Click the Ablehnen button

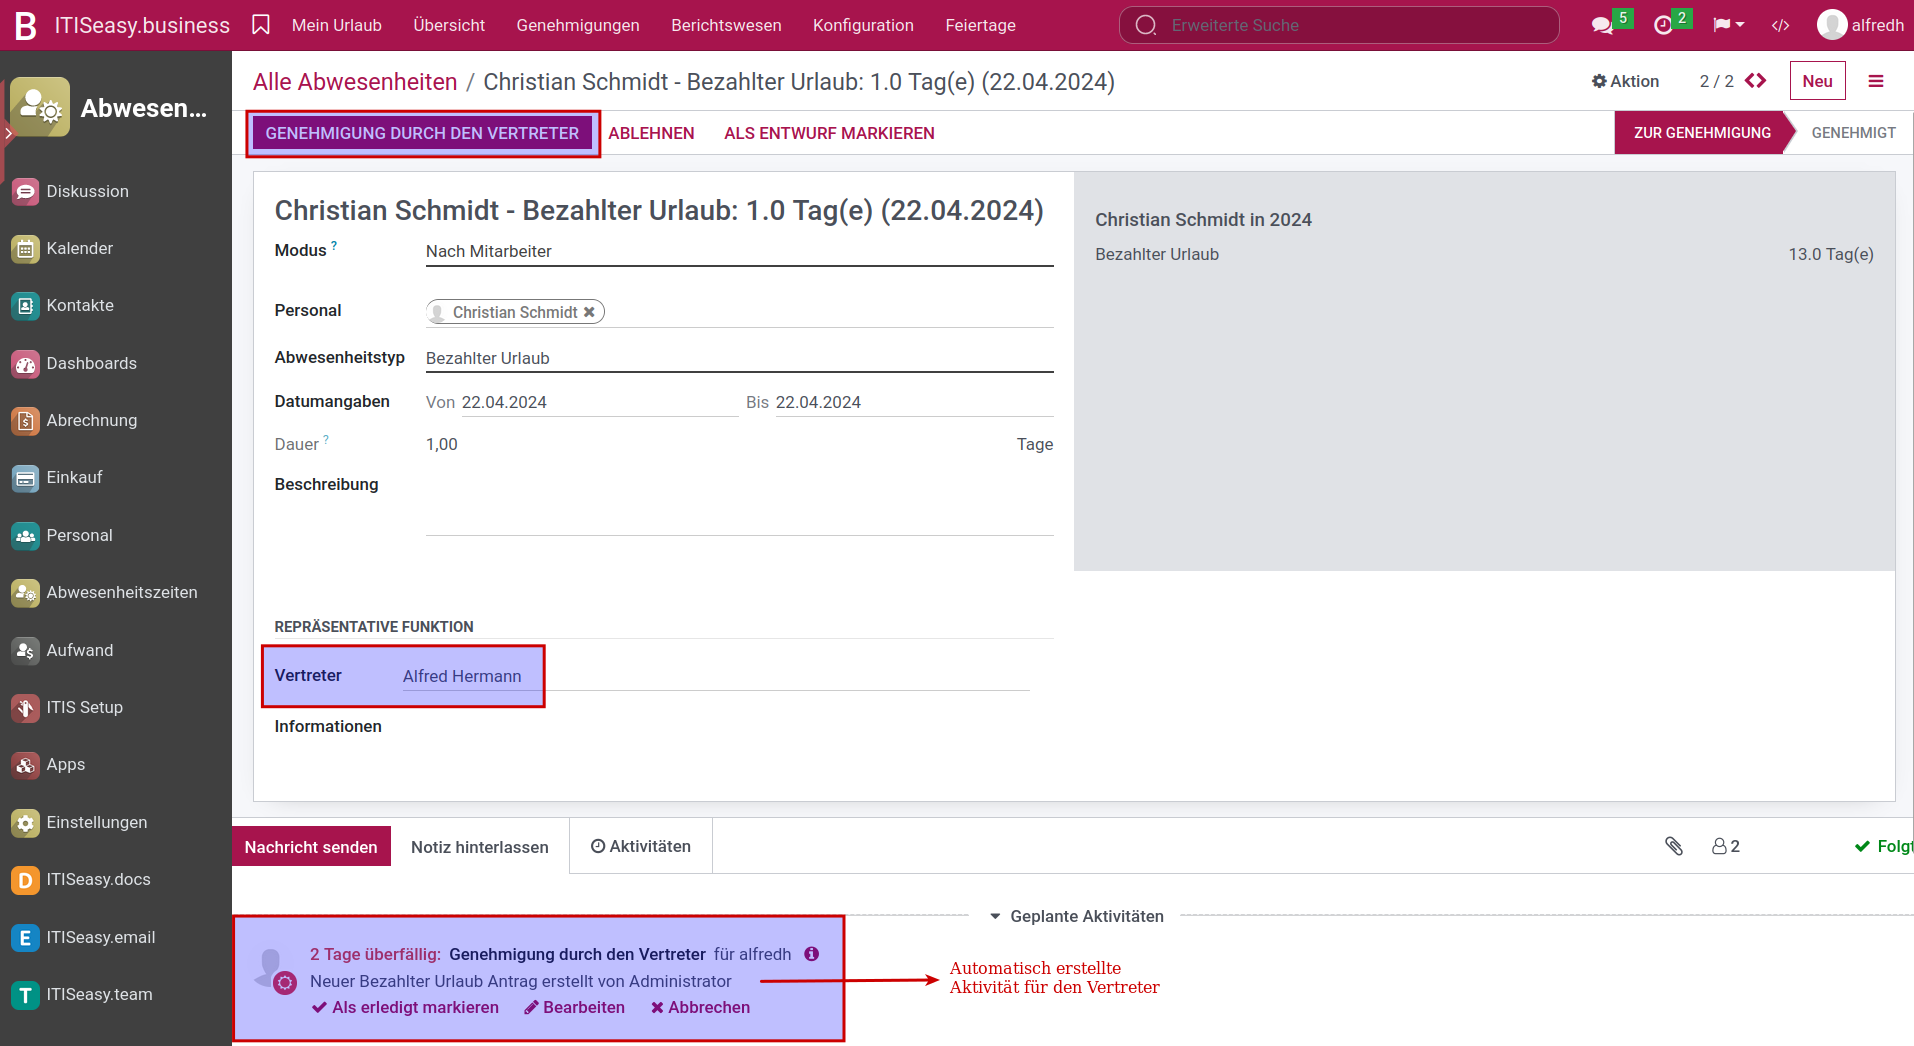(x=651, y=133)
